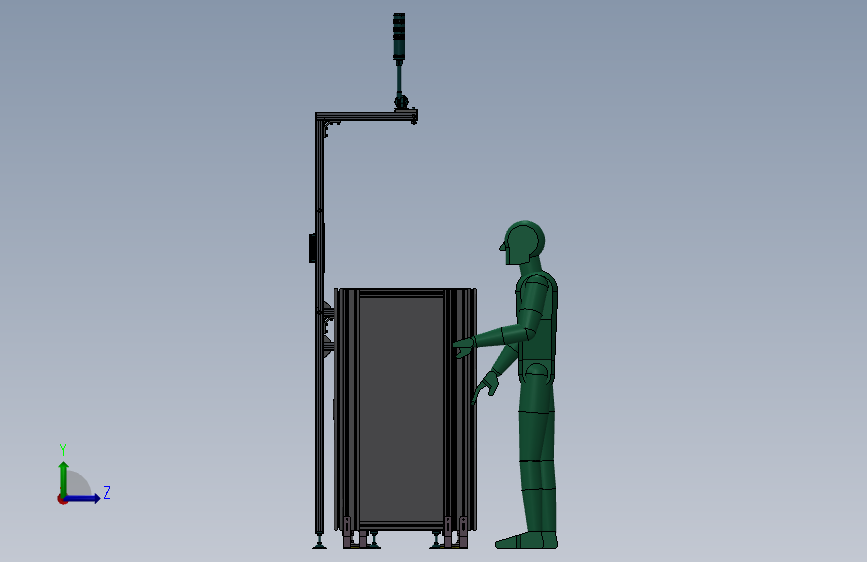Select the horizontal top beam of frame

click(366, 116)
